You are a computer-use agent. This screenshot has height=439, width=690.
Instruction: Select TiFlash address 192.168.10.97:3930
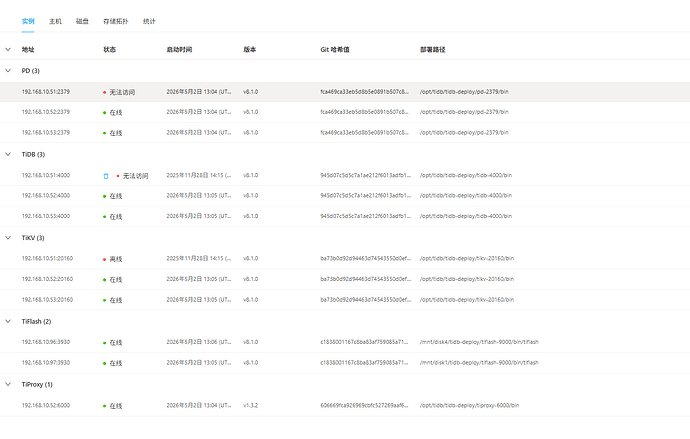tap(46, 362)
